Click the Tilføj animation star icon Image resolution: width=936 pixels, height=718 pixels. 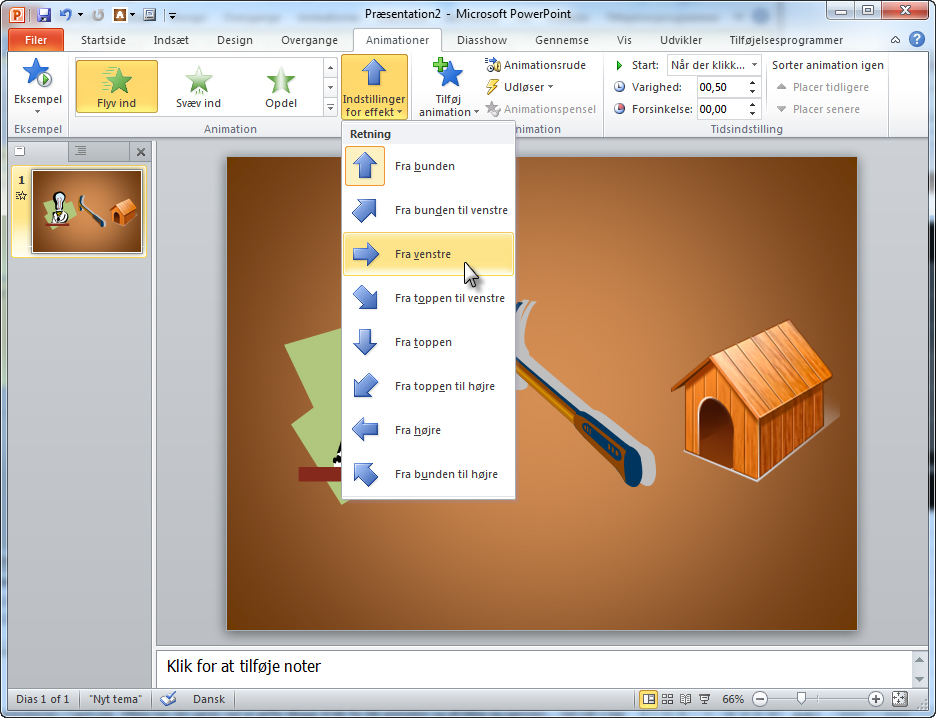(x=448, y=74)
